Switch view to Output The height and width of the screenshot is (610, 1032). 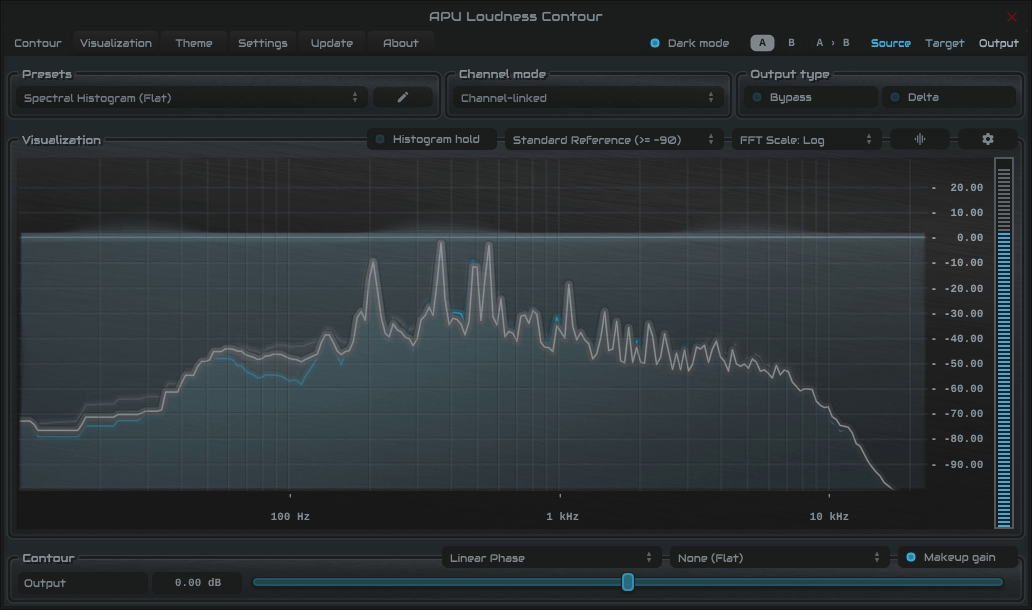point(998,43)
